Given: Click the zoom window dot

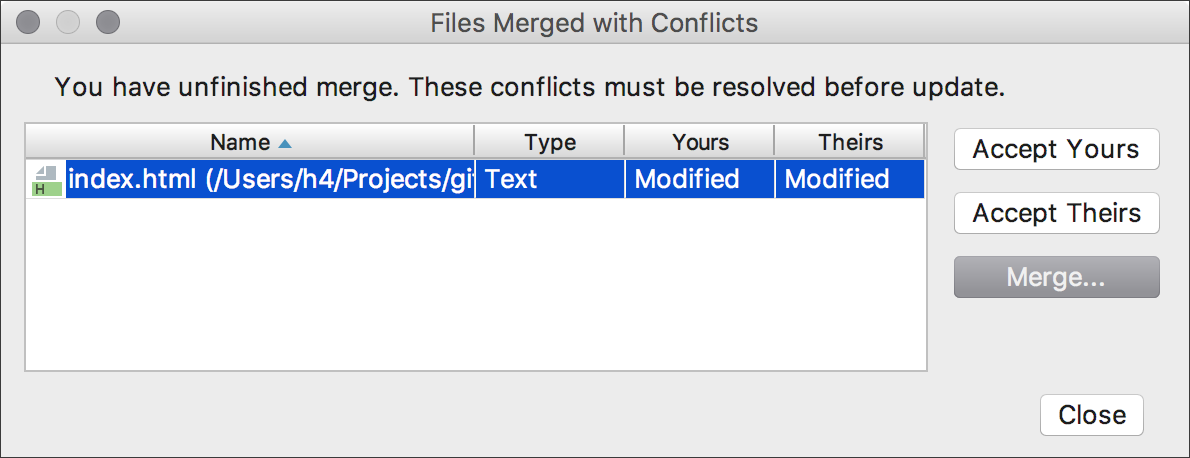Looking at the screenshot, I should pos(108,22).
